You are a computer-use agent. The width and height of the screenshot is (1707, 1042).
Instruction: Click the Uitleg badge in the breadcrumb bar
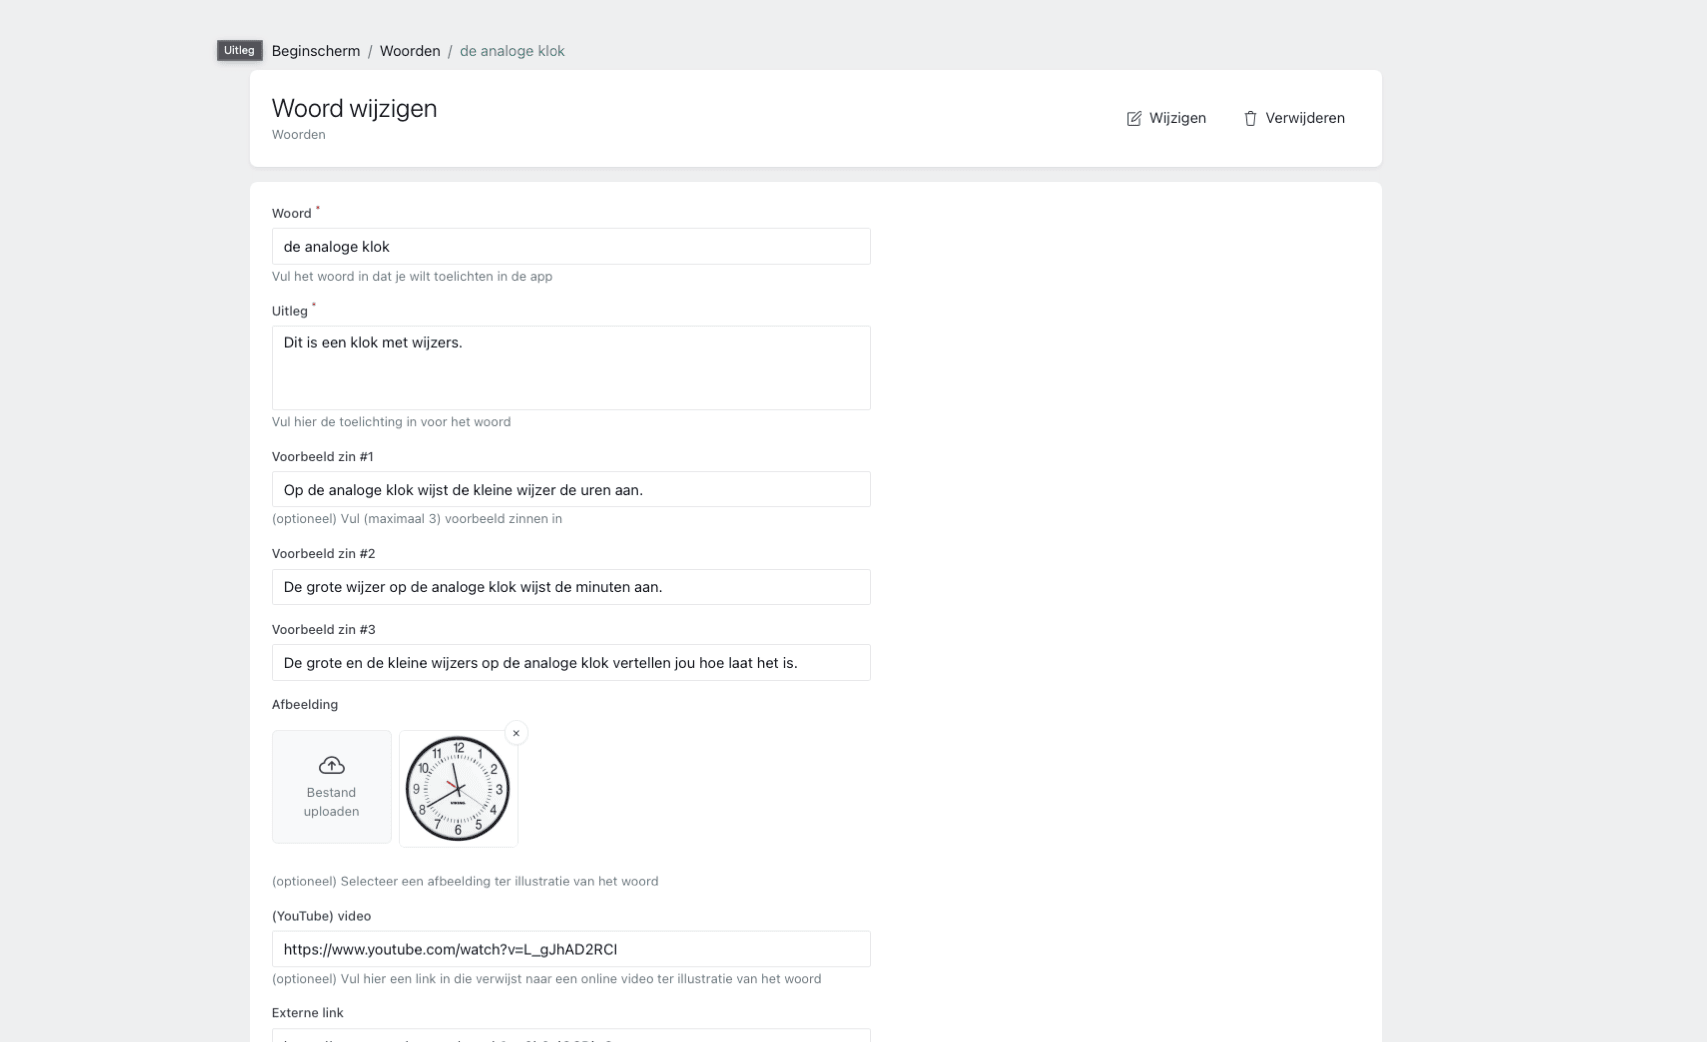click(x=239, y=50)
